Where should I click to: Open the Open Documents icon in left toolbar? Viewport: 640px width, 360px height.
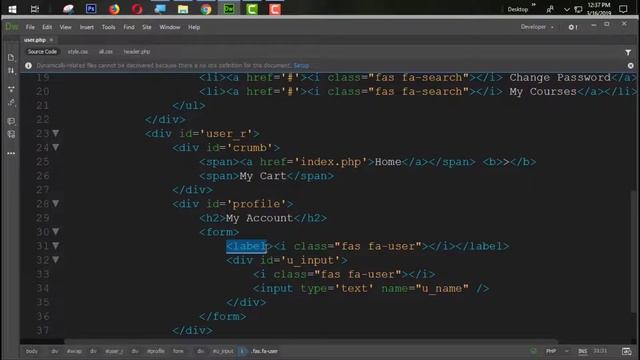[x=11, y=58]
